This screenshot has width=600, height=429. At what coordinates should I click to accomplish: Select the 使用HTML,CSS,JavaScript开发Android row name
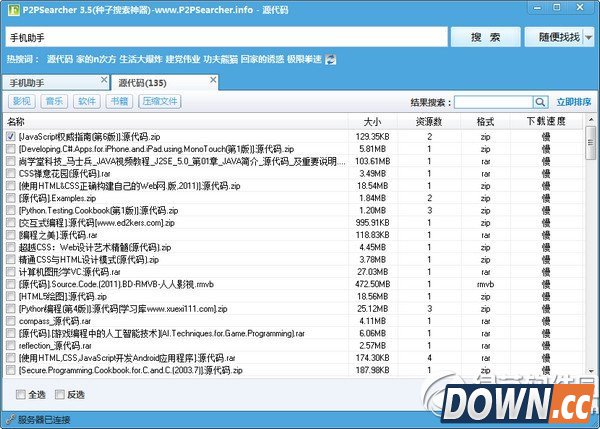(127, 358)
